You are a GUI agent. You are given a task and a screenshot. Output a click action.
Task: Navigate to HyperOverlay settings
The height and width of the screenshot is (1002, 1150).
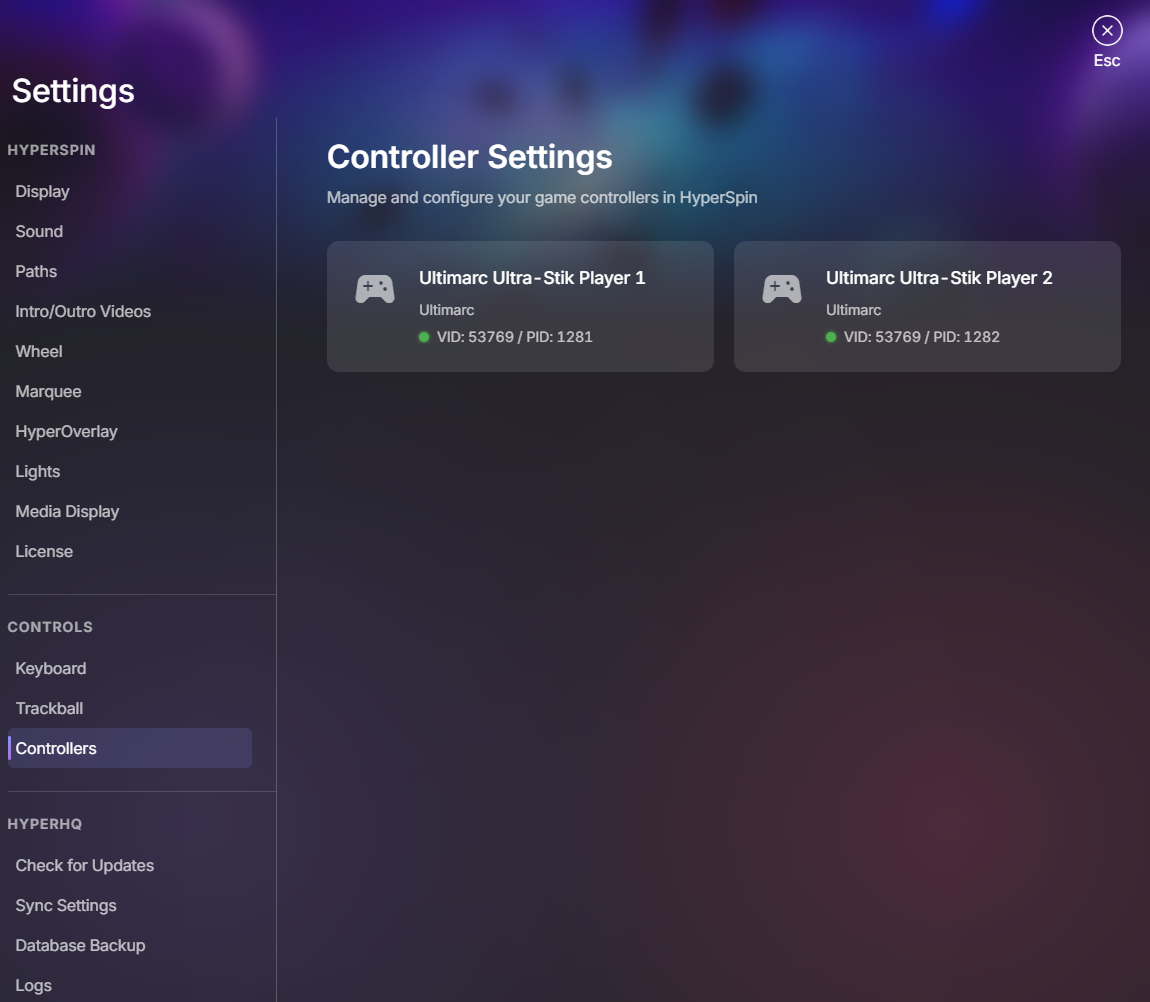(67, 431)
